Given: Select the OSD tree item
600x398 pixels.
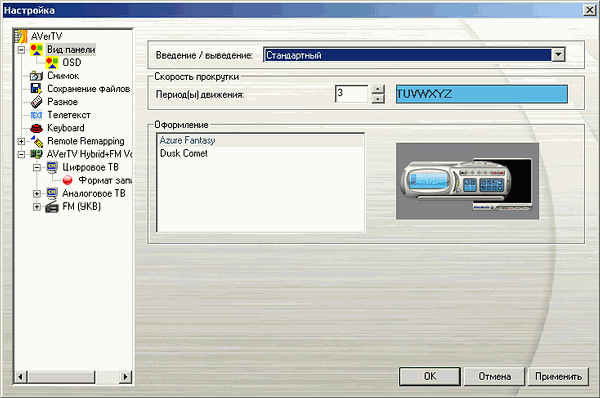Looking at the screenshot, I should (x=72, y=63).
